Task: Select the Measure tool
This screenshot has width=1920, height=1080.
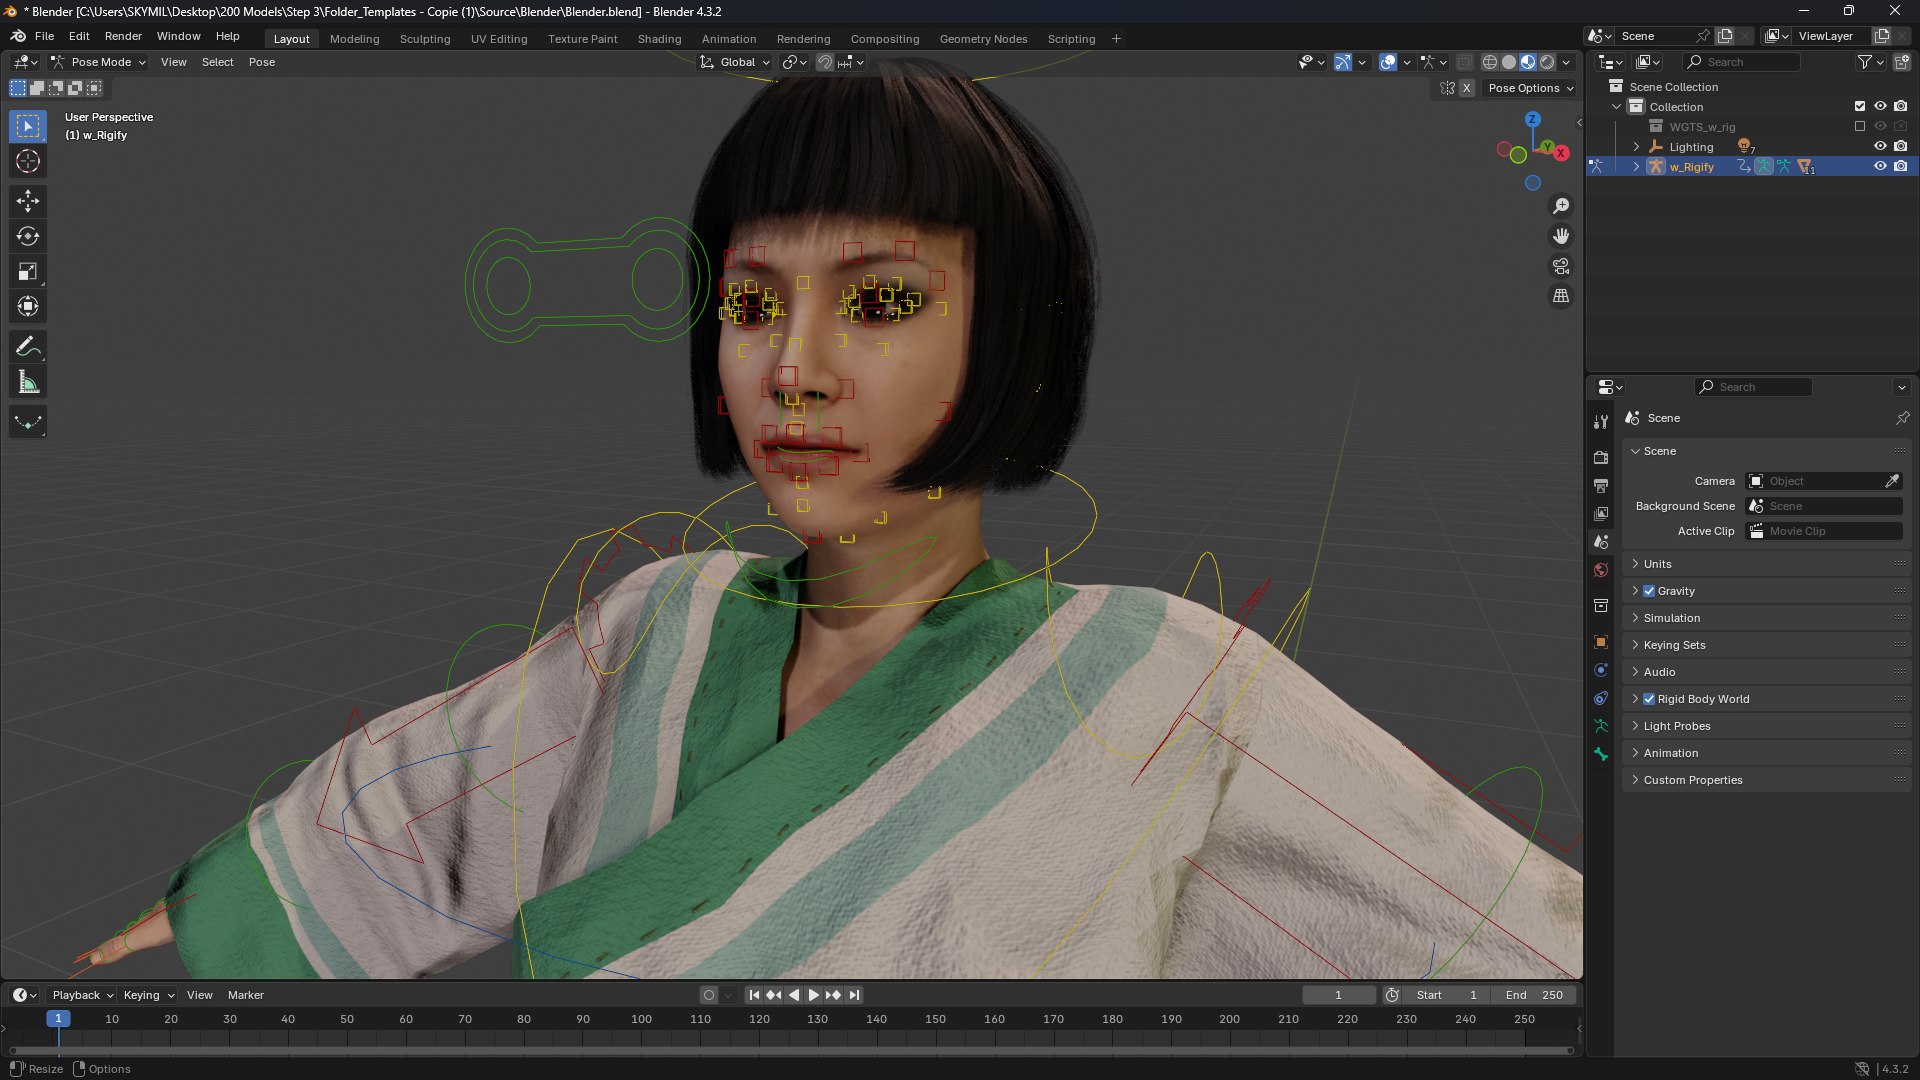Action: tap(28, 382)
